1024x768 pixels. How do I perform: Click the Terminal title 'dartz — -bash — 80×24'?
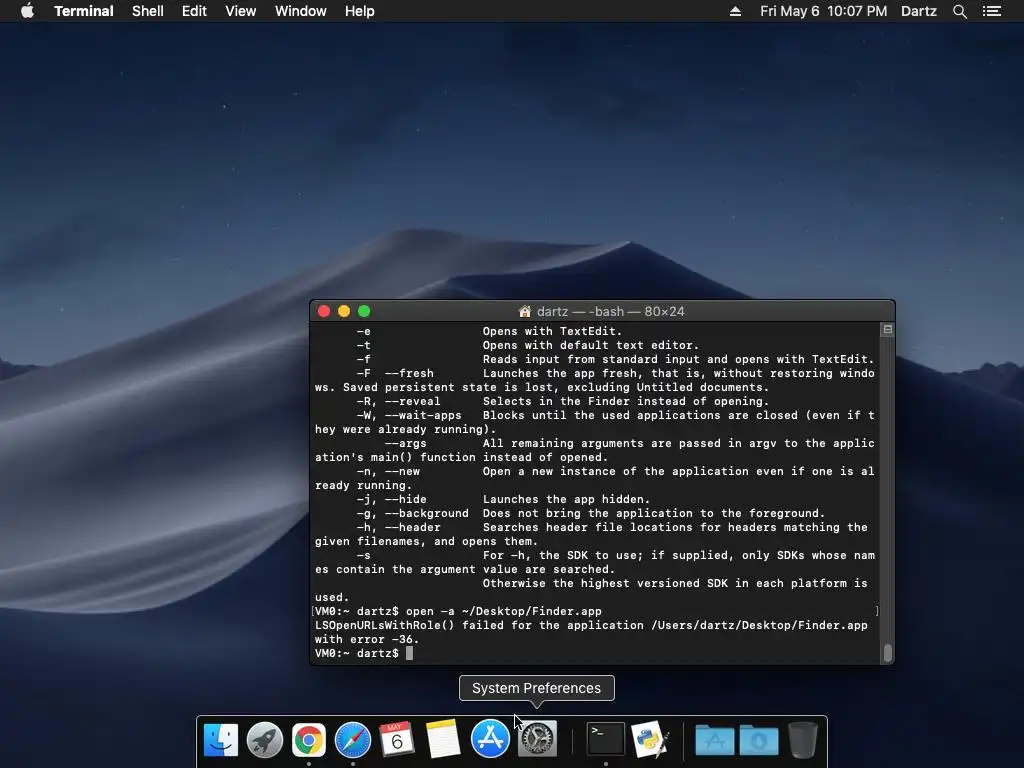[x=611, y=312]
